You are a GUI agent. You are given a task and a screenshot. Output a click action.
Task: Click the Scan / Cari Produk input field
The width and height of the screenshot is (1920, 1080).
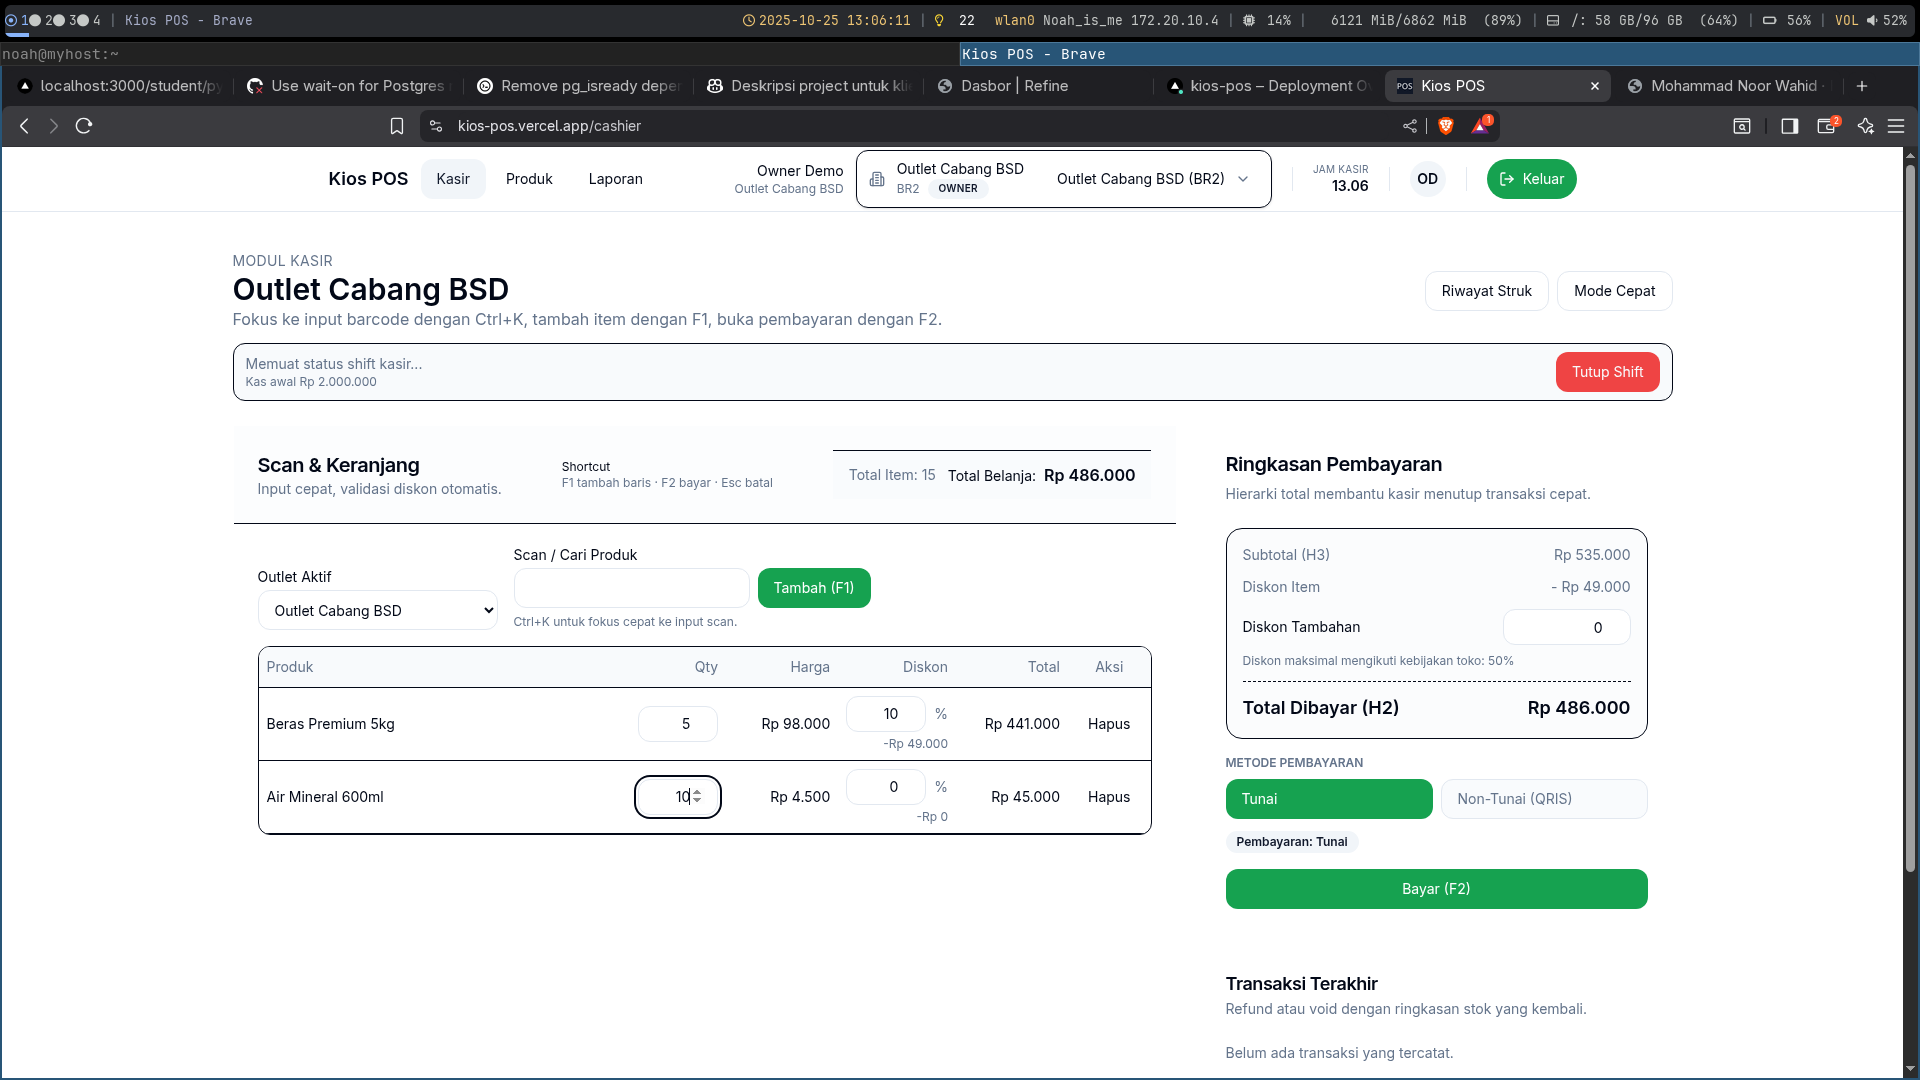click(x=631, y=588)
